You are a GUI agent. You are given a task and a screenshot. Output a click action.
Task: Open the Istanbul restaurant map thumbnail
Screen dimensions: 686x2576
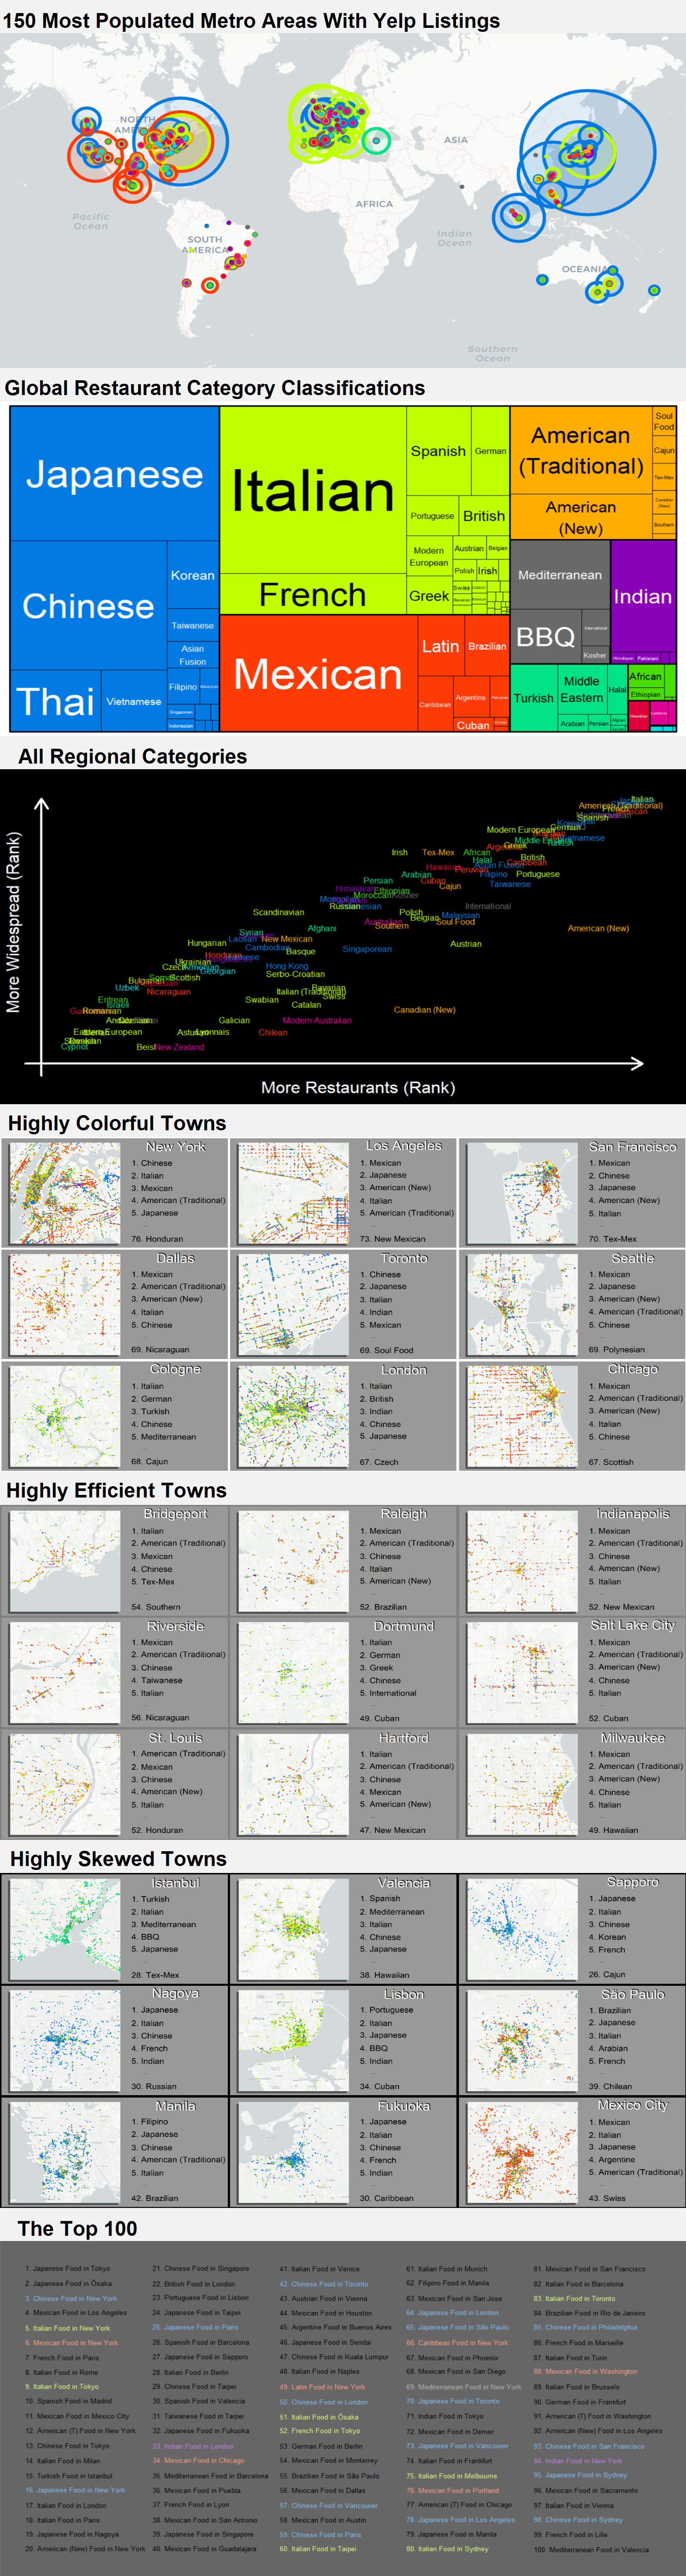[64, 1928]
